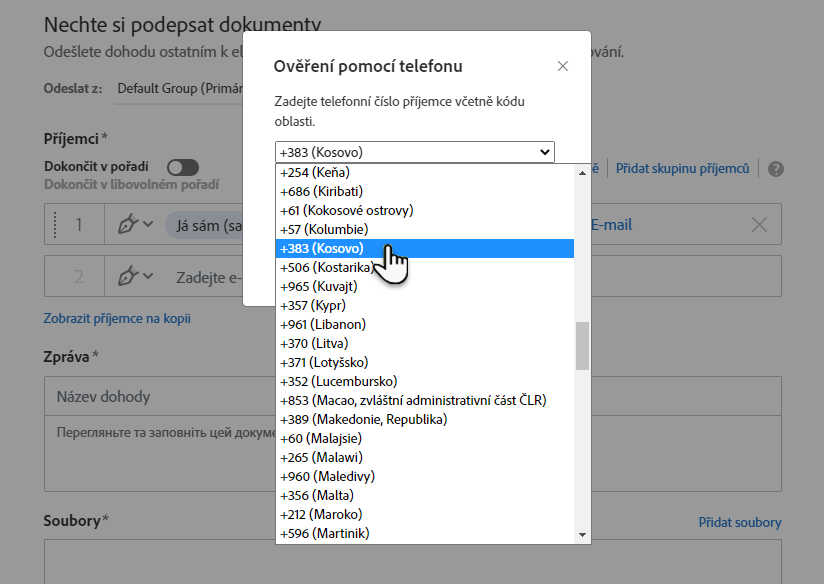The image size is (824, 584).
Task: Click the help question mark icon
Action: point(776,169)
